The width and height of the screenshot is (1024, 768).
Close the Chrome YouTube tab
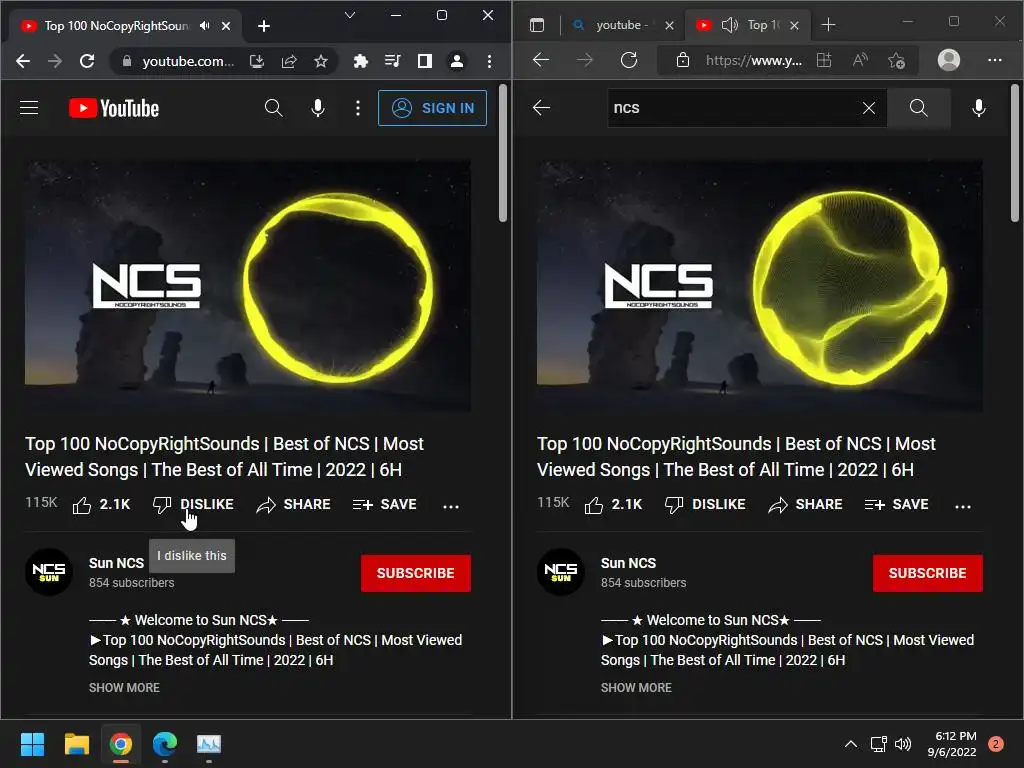click(226, 25)
